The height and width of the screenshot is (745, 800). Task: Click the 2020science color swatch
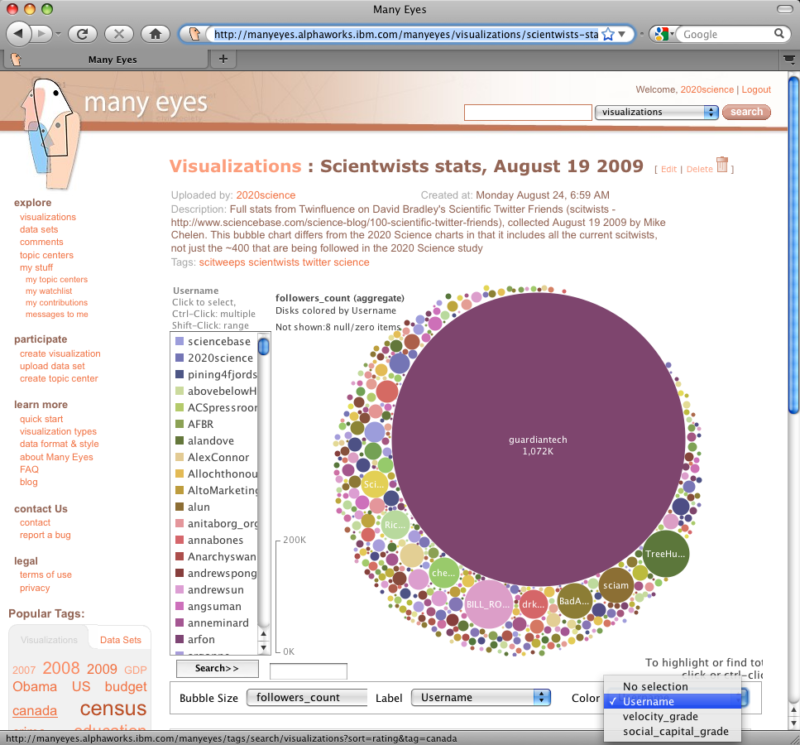pyautogui.click(x=179, y=358)
